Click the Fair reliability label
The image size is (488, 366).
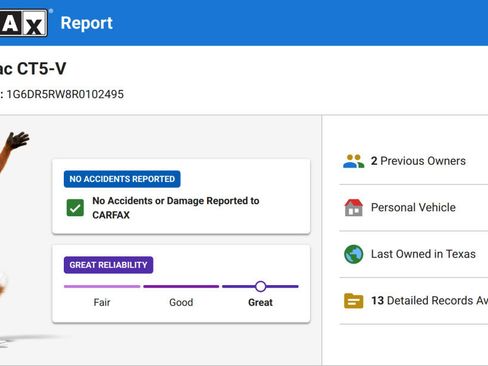point(102,302)
